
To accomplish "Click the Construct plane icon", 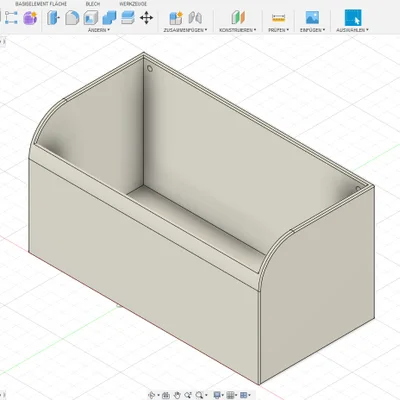I will (238, 17).
